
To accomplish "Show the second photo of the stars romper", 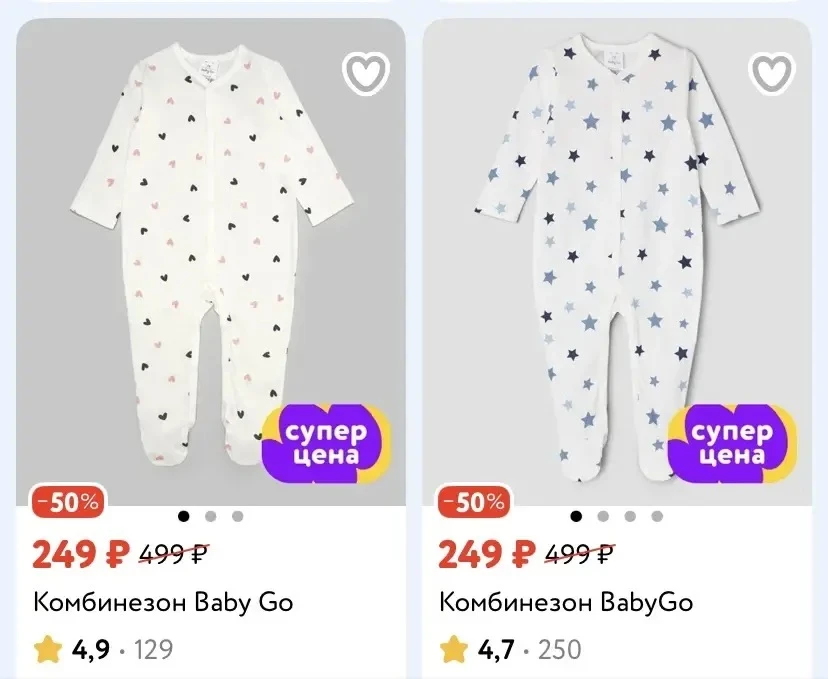I will (603, 516).
